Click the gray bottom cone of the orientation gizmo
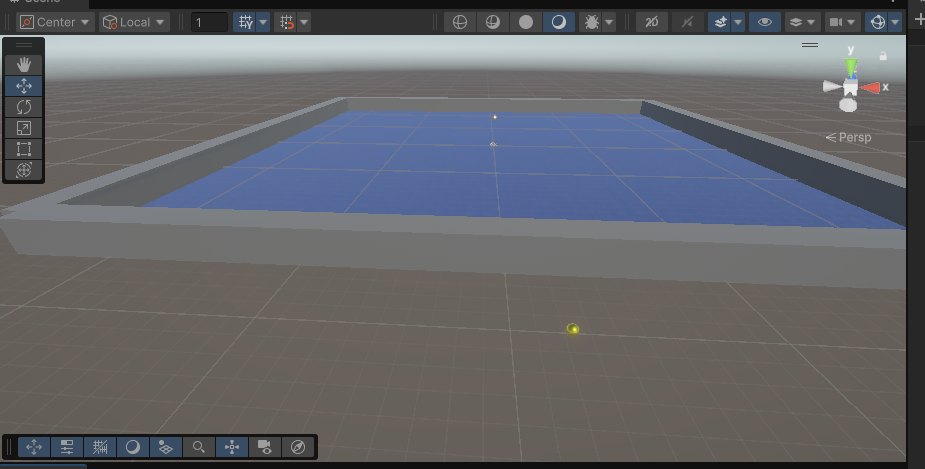Image resolution: width=925 pixels, height=469 pixels. coord(848,105)
